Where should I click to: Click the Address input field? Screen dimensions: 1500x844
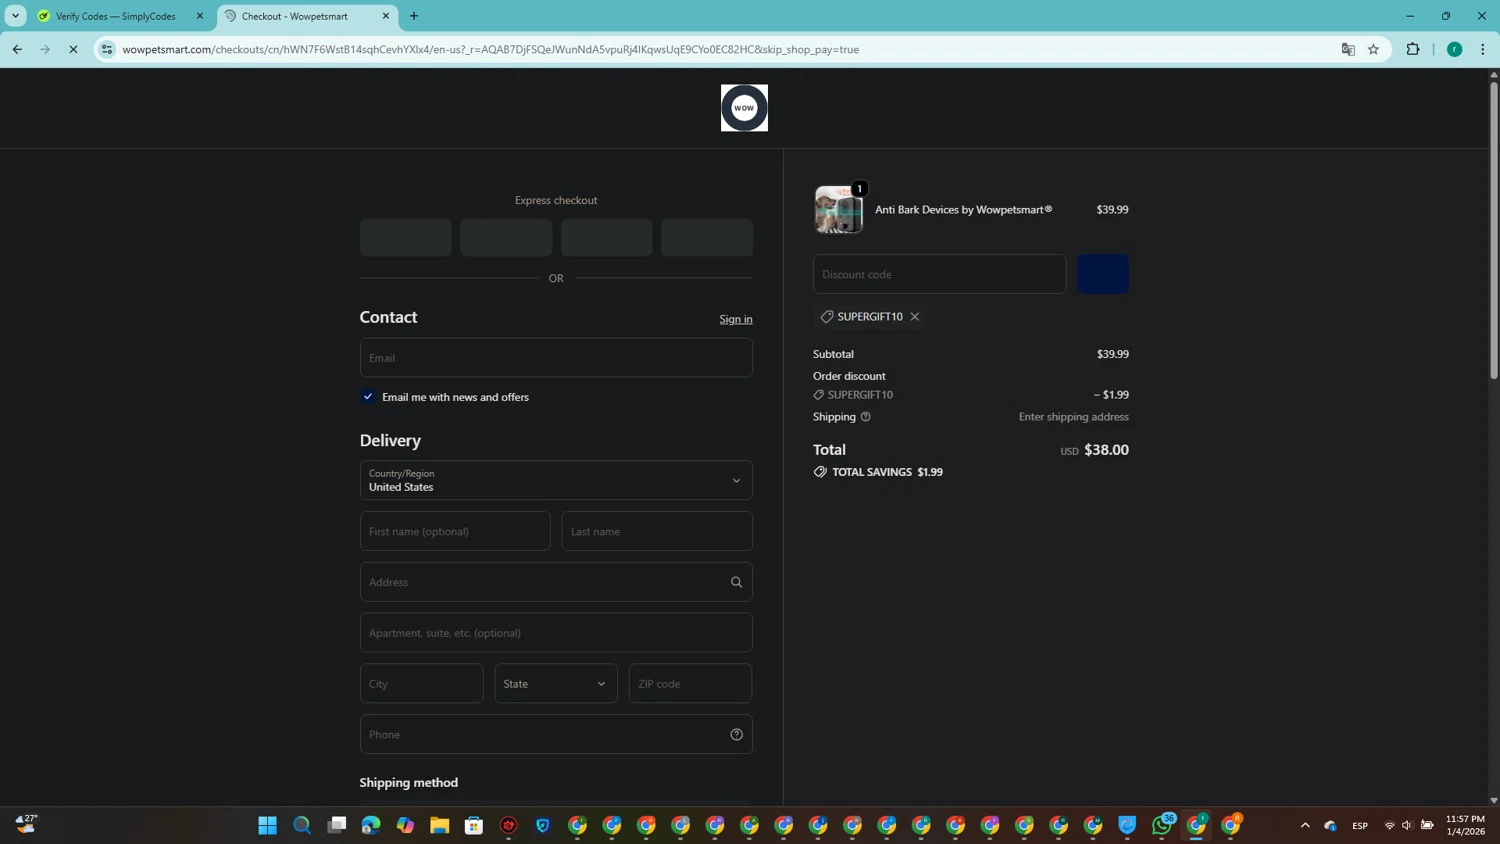tap(556, 582)
